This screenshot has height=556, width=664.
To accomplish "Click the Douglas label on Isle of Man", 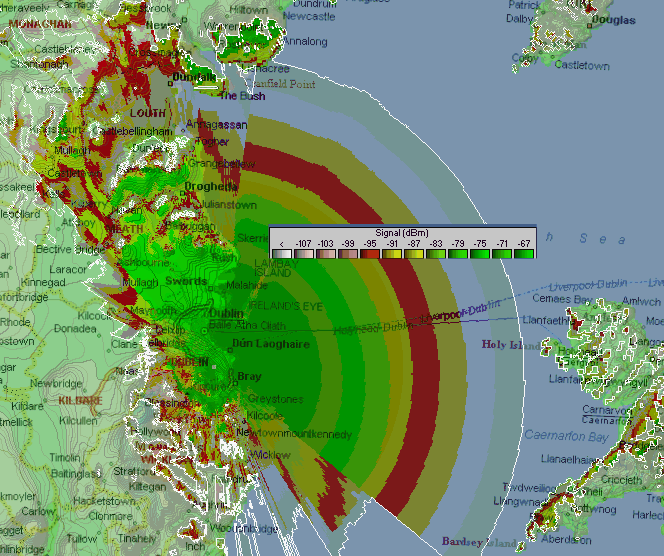I will tap(611, 19).
